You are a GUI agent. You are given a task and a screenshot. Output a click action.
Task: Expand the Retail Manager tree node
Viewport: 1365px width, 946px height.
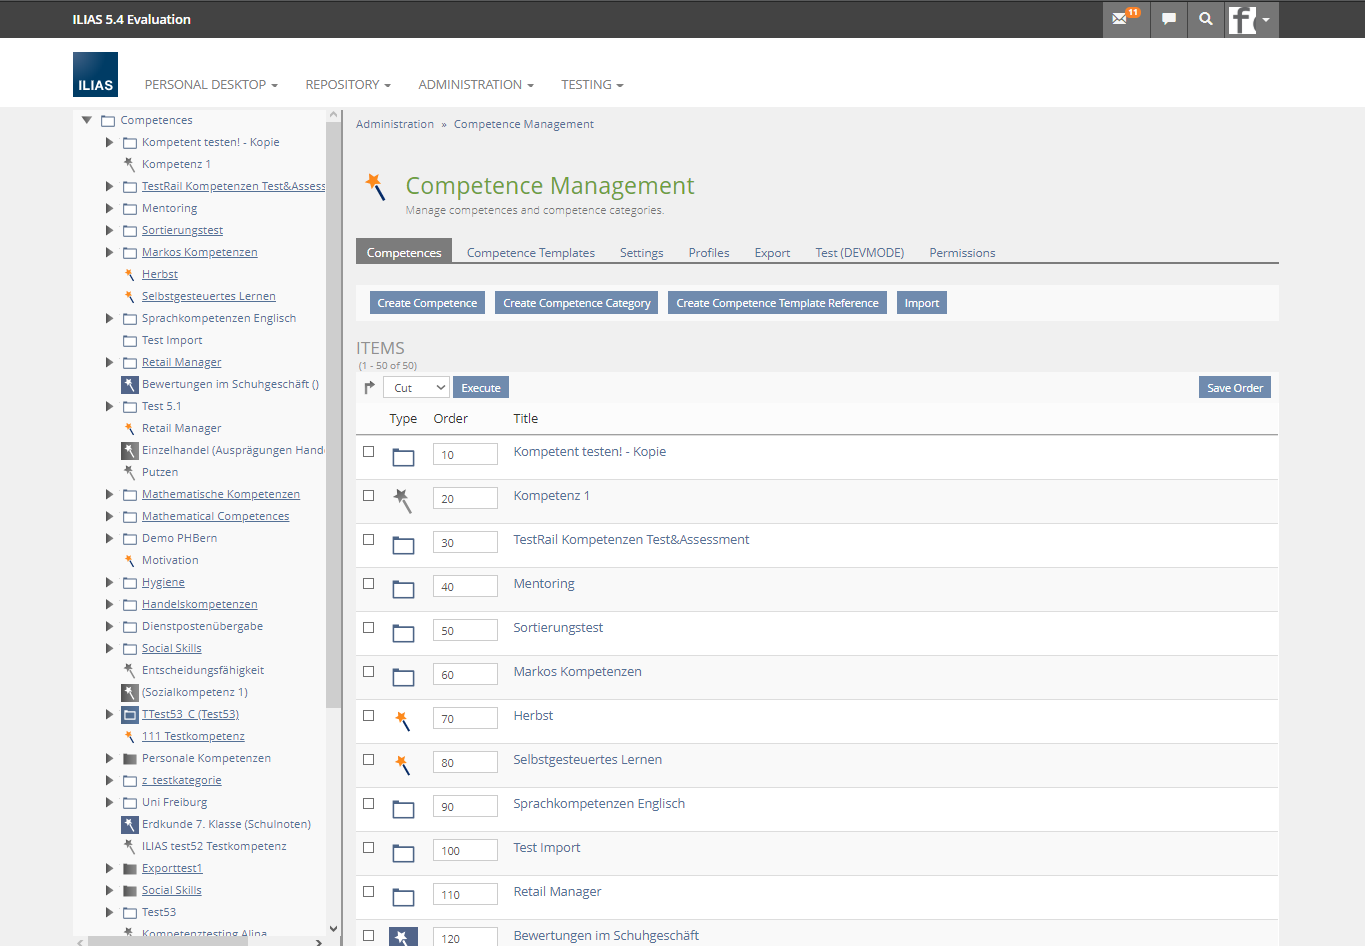coord(109,362)
